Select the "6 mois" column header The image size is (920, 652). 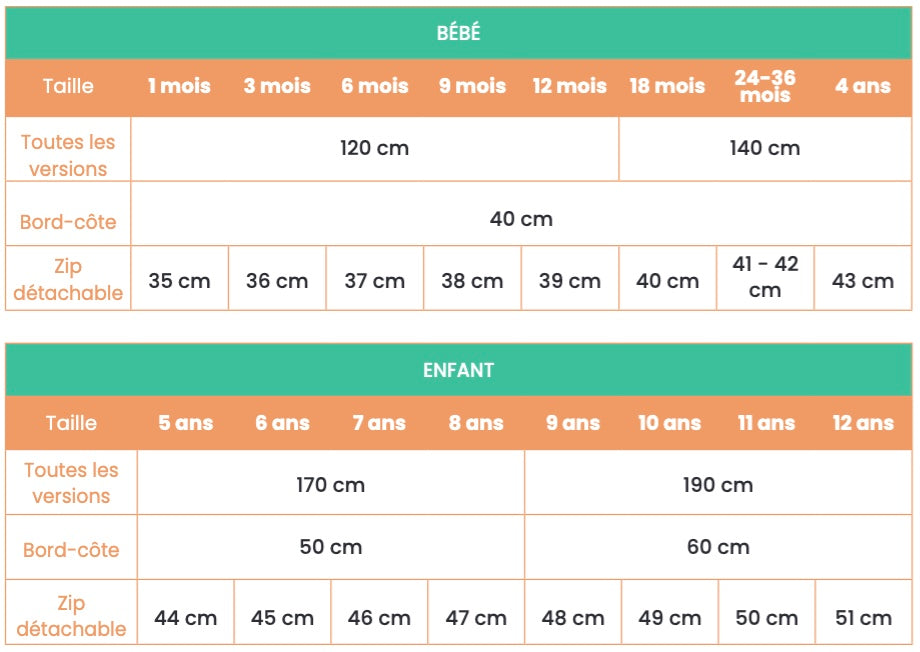pyautogui.click(x=375, y=86)
